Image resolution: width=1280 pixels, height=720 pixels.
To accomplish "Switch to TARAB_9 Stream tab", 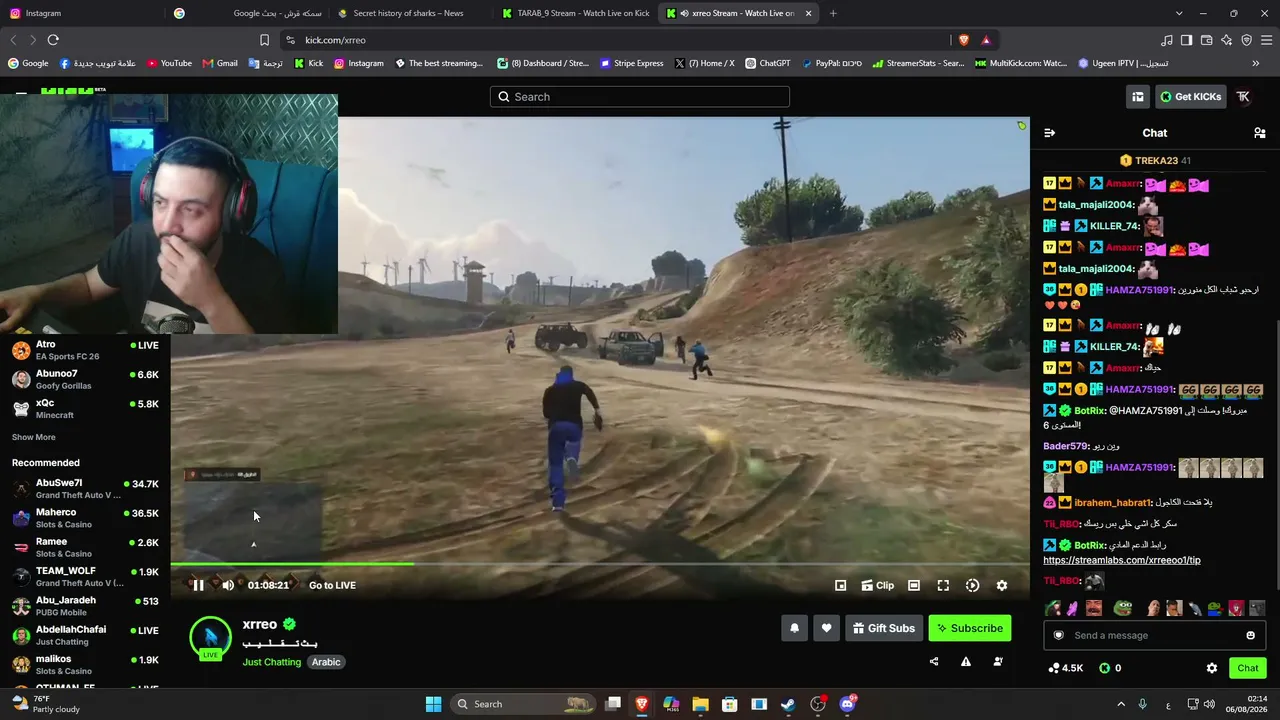I will tap(575, 13).
